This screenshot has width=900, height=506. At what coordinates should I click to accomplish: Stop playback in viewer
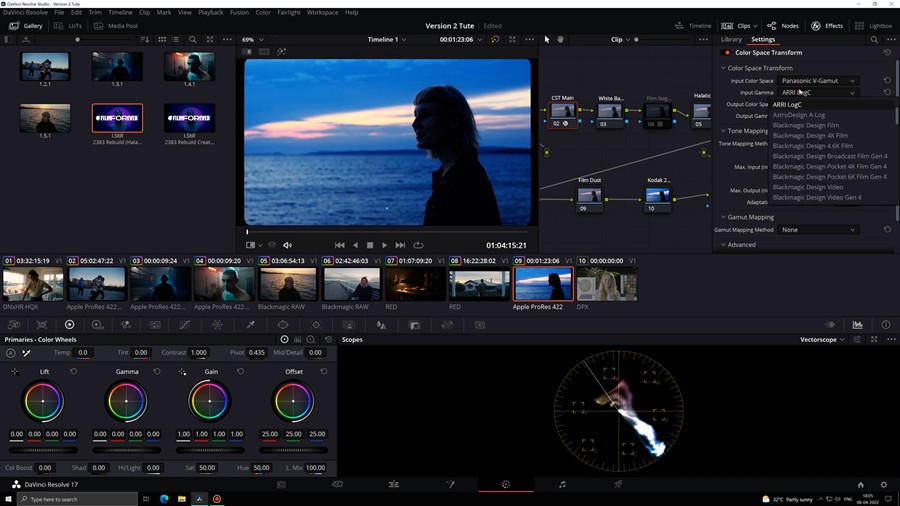[x=370, y=246]
